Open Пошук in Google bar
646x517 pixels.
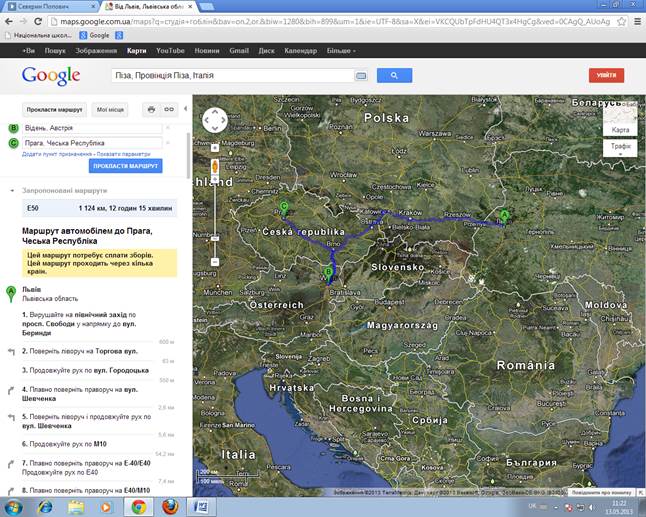tap(55, 51)
